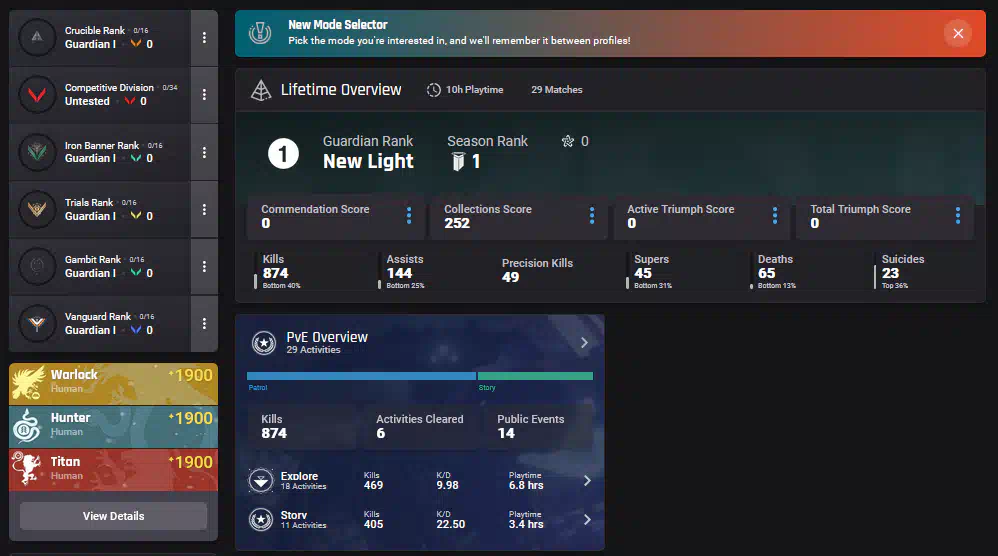The height and width of the screenshot is (556, 998).
Task: Click the Commendation Score card
Action: (x=335, y=216)
